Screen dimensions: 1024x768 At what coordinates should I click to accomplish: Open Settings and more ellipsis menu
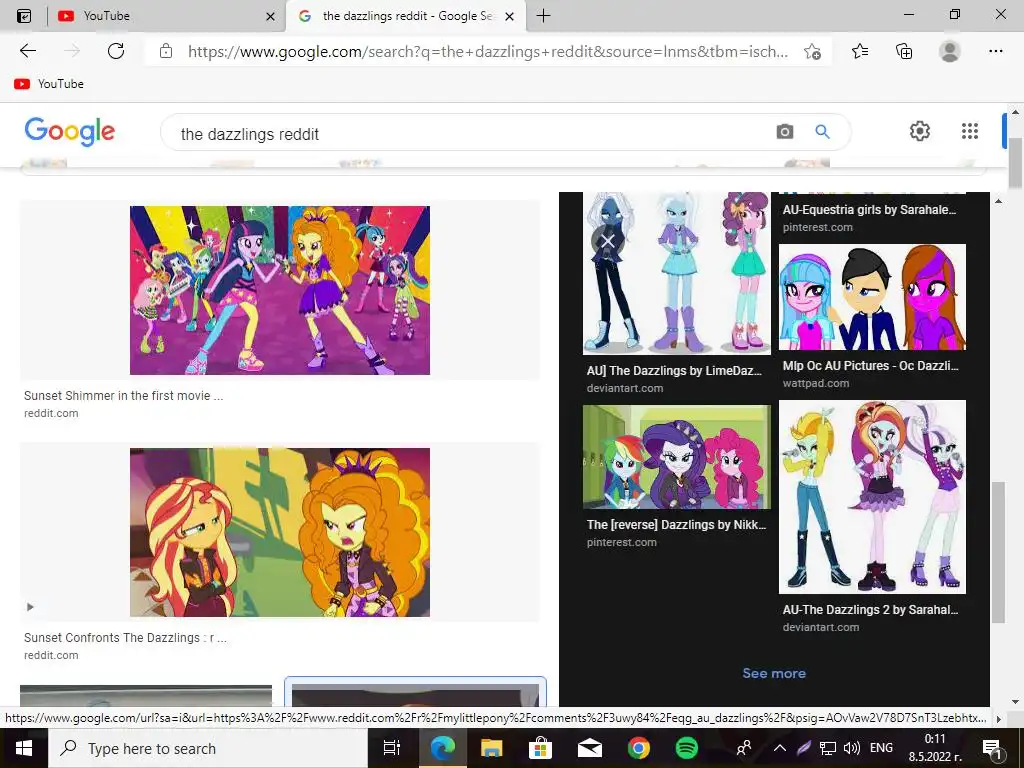pyautogui.click(x=995, y=51)
